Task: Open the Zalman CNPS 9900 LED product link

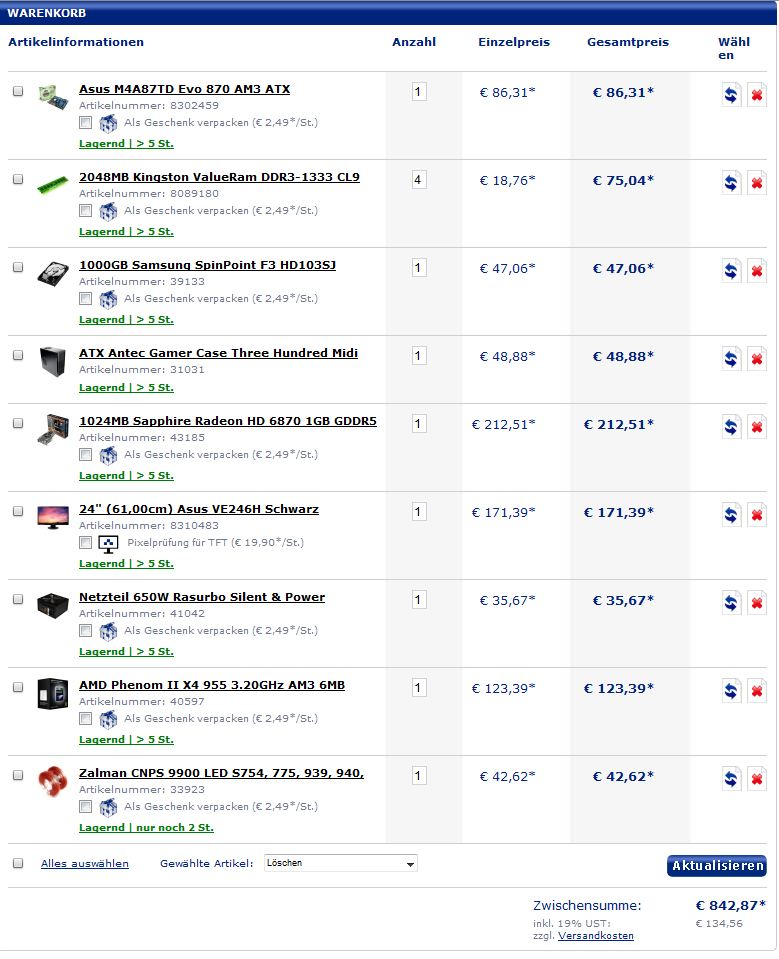Action: click(221, 773)
